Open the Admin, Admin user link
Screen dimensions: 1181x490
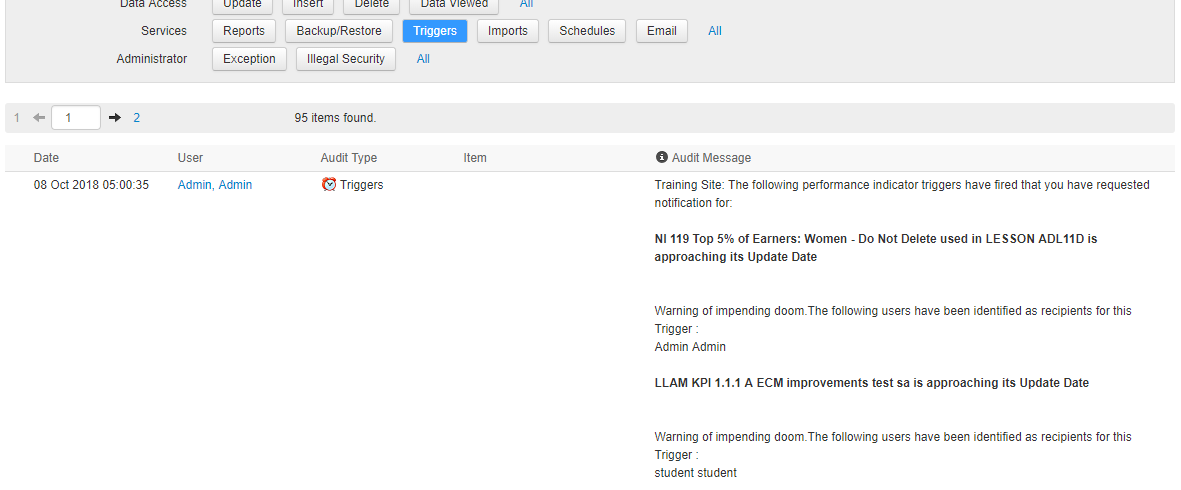[x=215, y=184]
